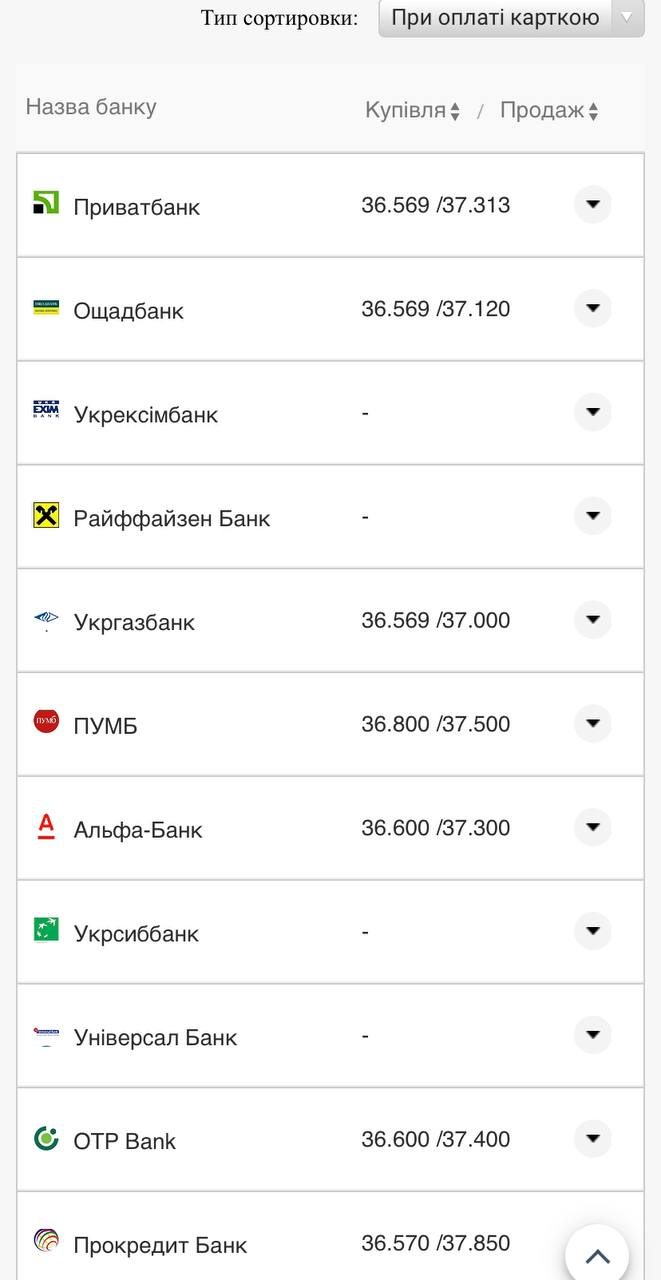661x1280 pixels.
Task: Click the OTP Bank green logo
Action: point(46,1138)
